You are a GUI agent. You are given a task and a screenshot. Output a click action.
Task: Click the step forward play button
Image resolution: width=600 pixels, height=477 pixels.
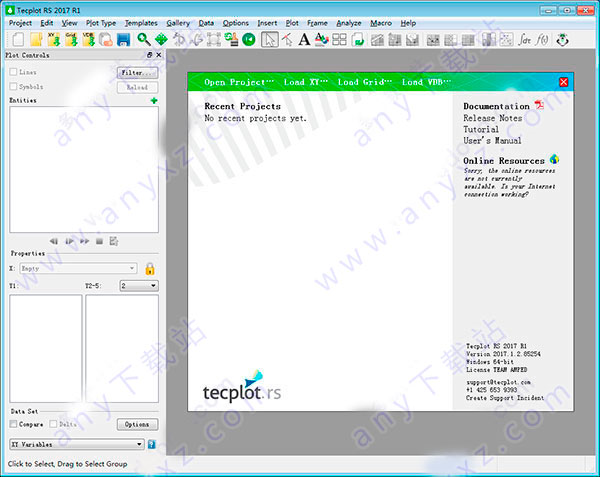[69, 241]
